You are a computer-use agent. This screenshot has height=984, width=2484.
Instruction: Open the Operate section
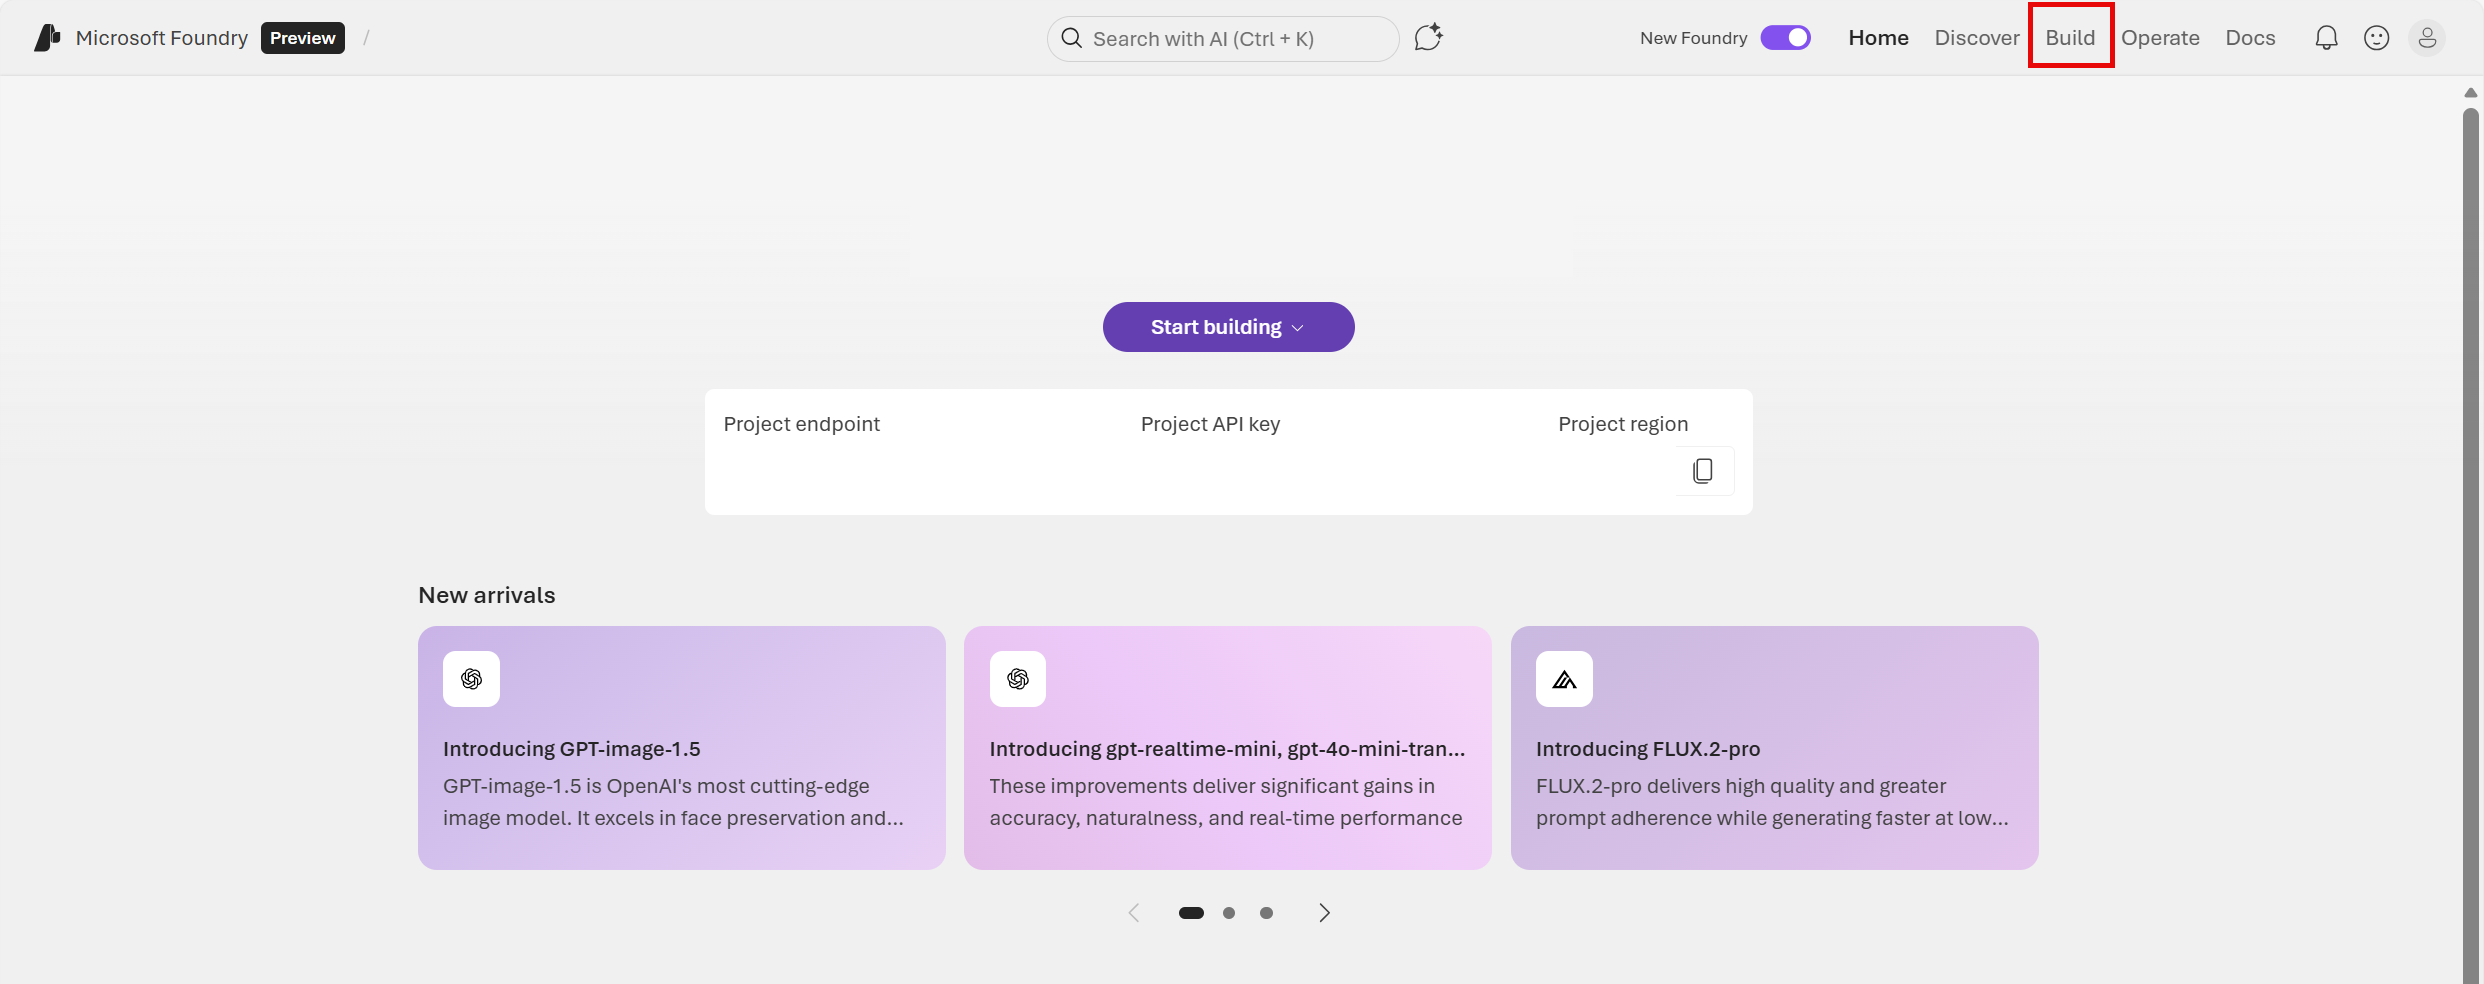point(2159,37)
